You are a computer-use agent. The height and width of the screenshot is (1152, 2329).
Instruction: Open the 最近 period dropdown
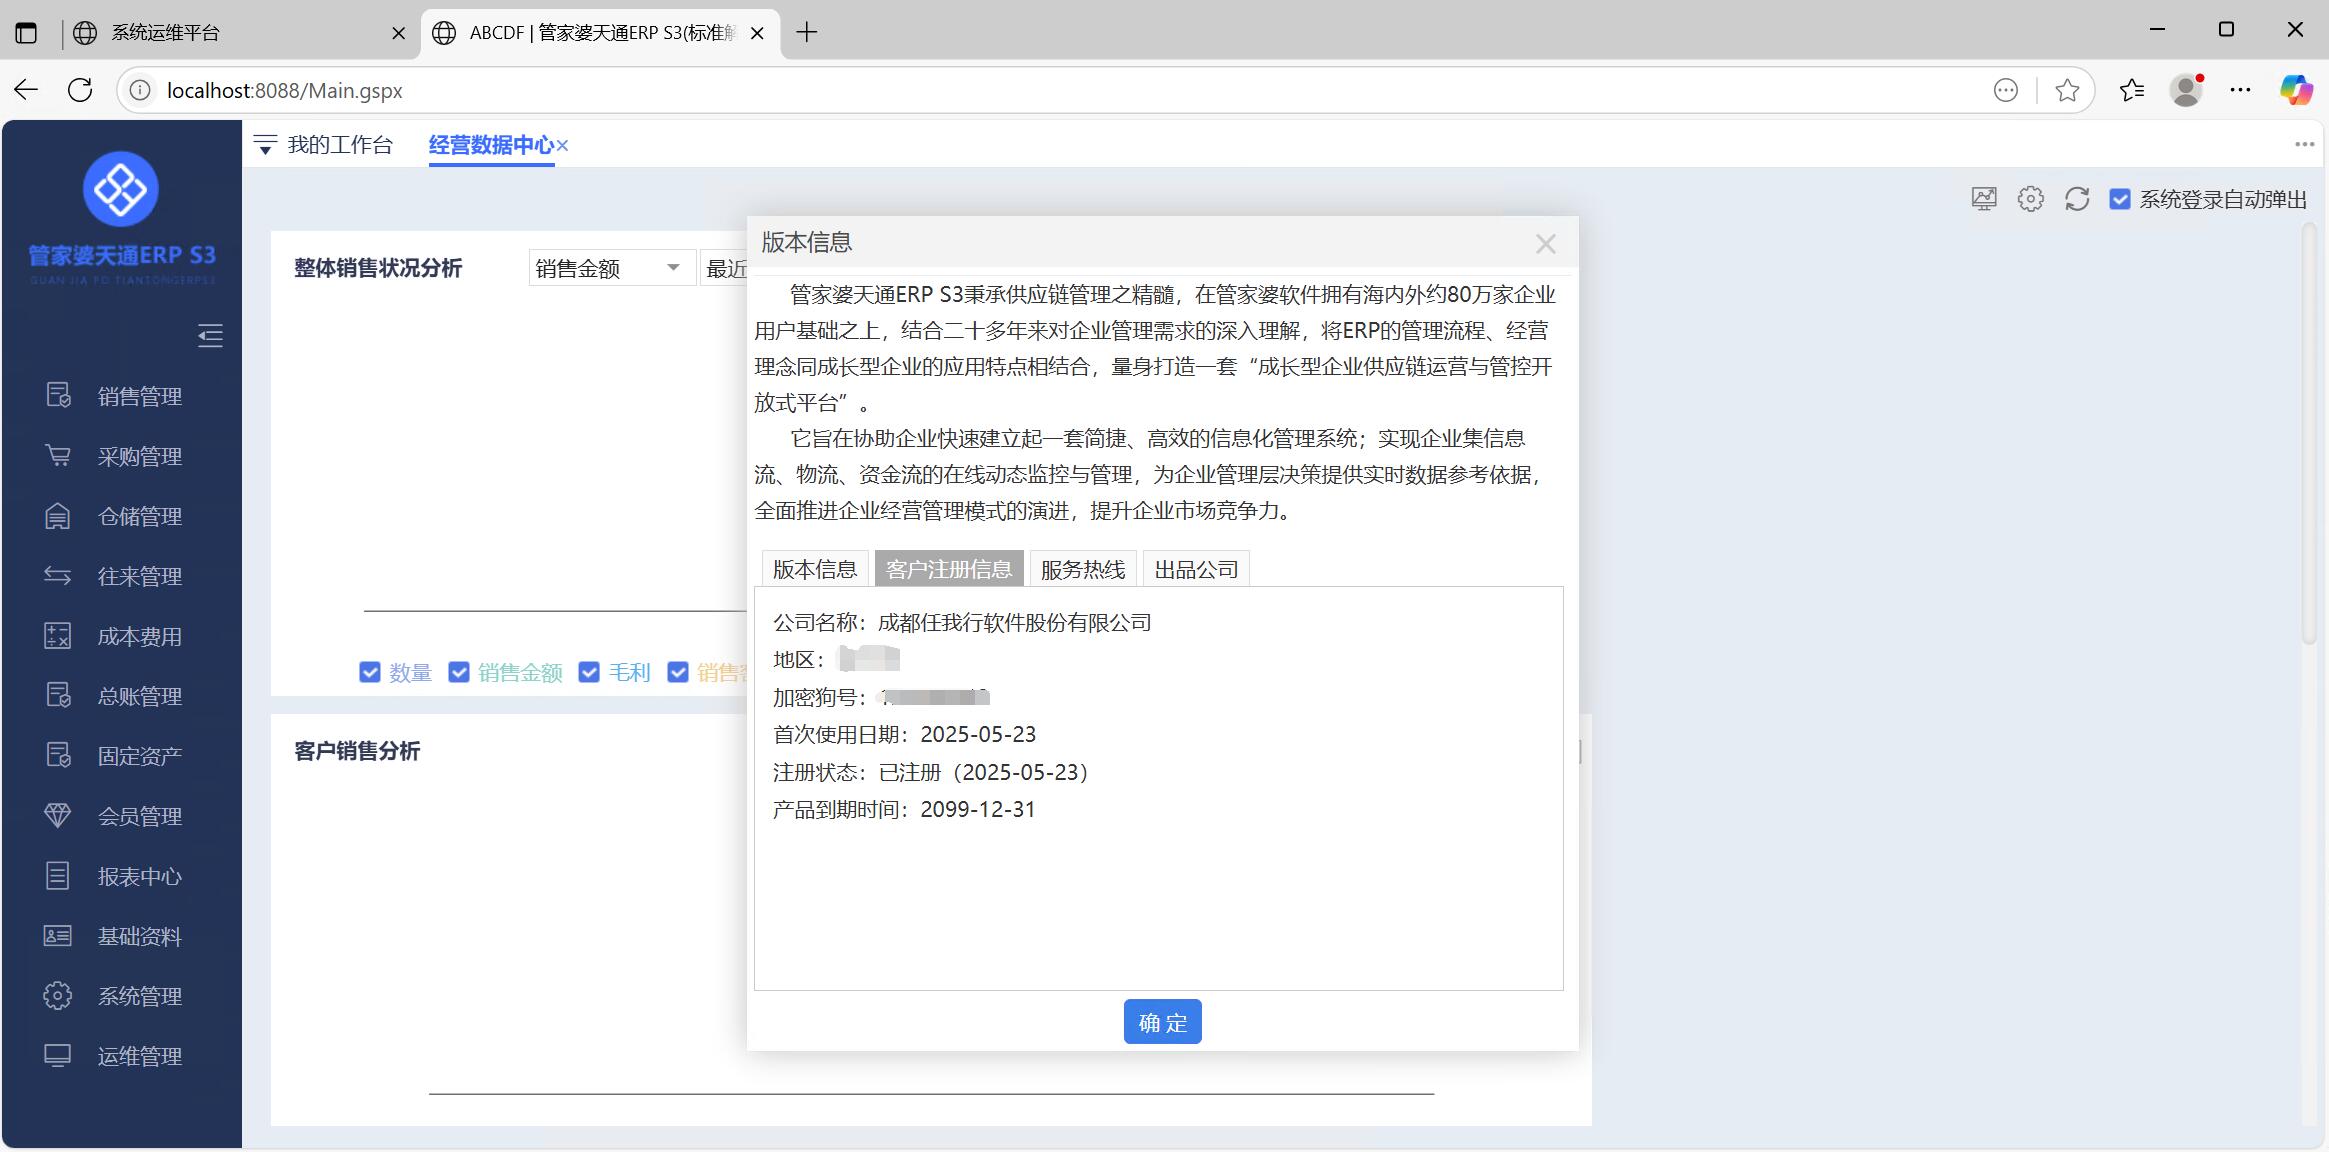point(725,267)
